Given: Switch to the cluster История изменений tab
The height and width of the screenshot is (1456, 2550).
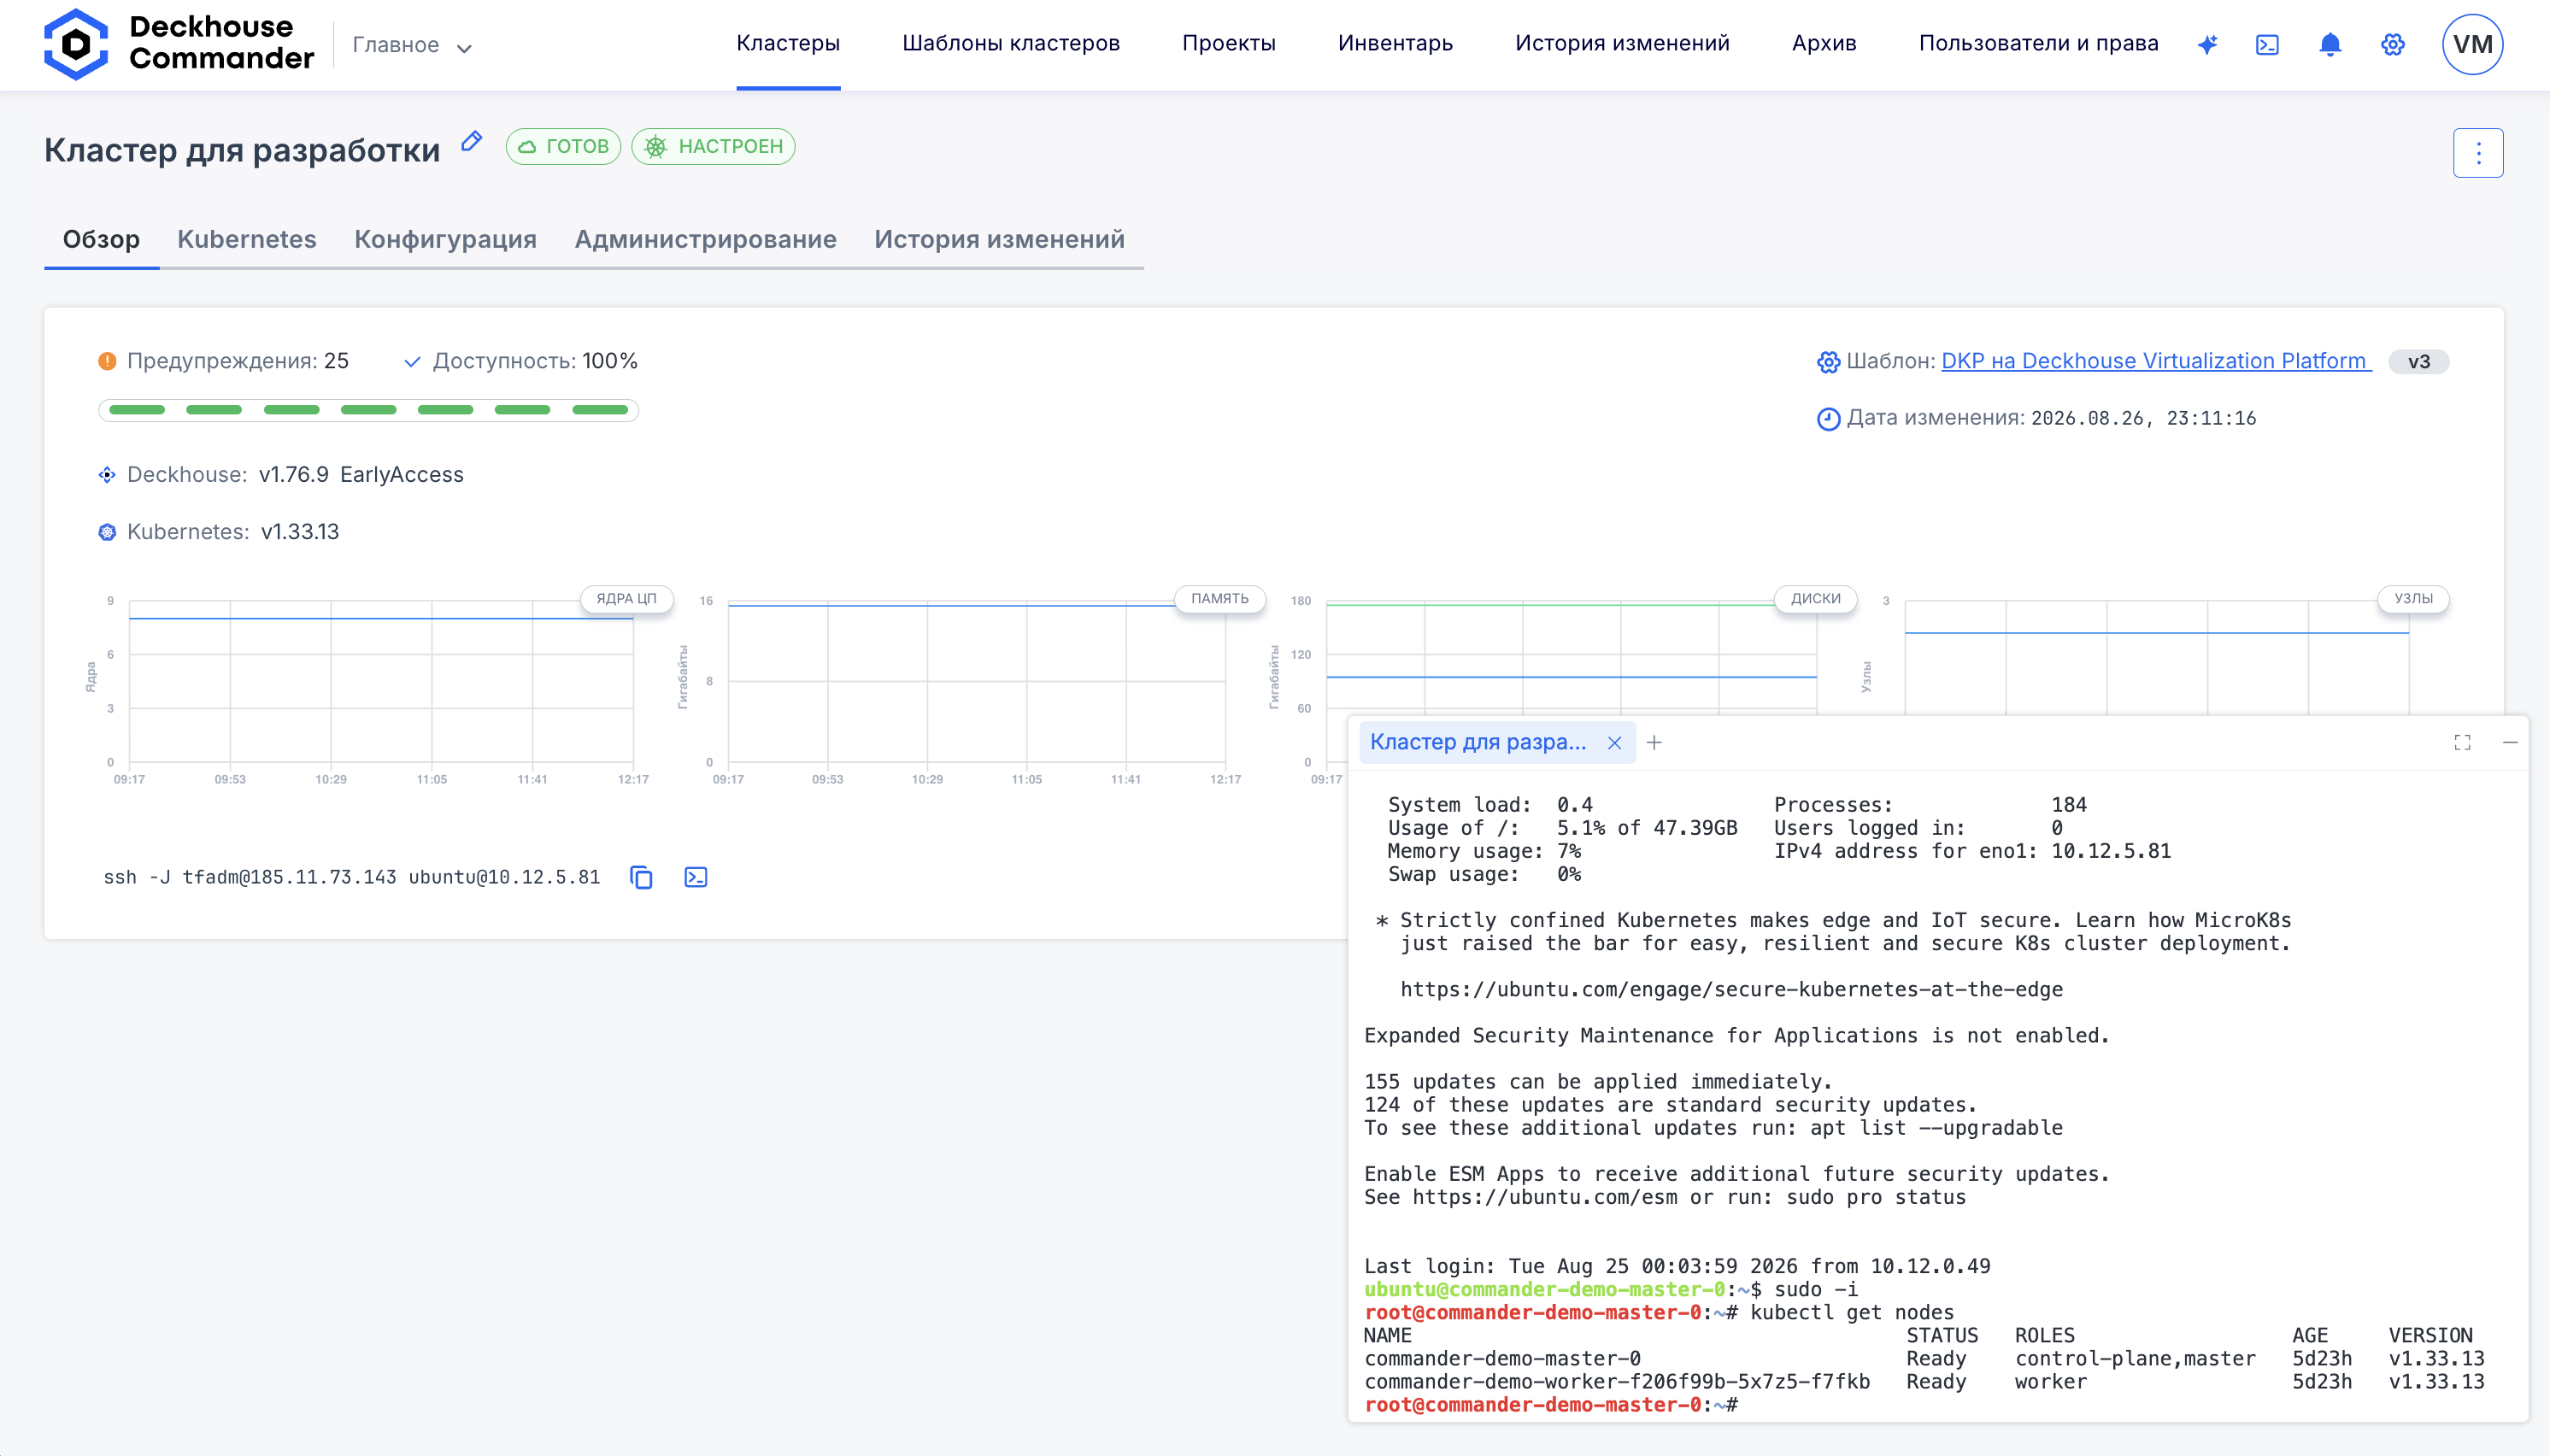Looking at the screenshot, I should pos(999,239).
